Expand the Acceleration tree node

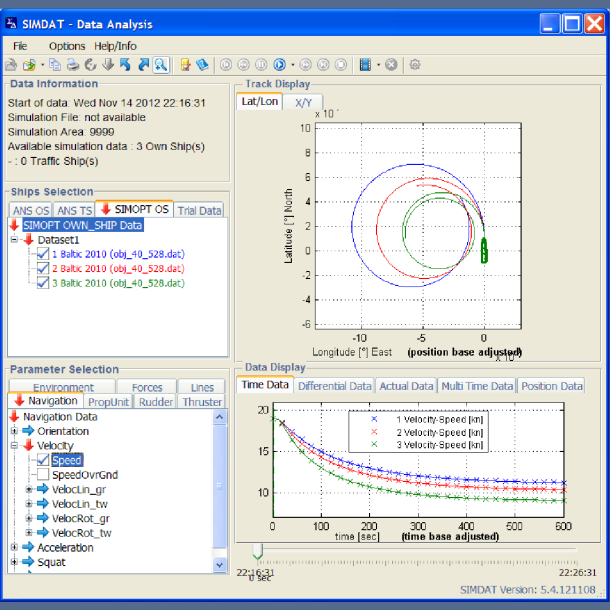[x=14, y=548]
